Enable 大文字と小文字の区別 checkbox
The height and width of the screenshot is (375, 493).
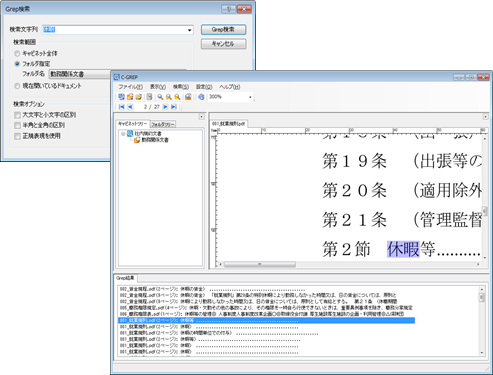17,115
